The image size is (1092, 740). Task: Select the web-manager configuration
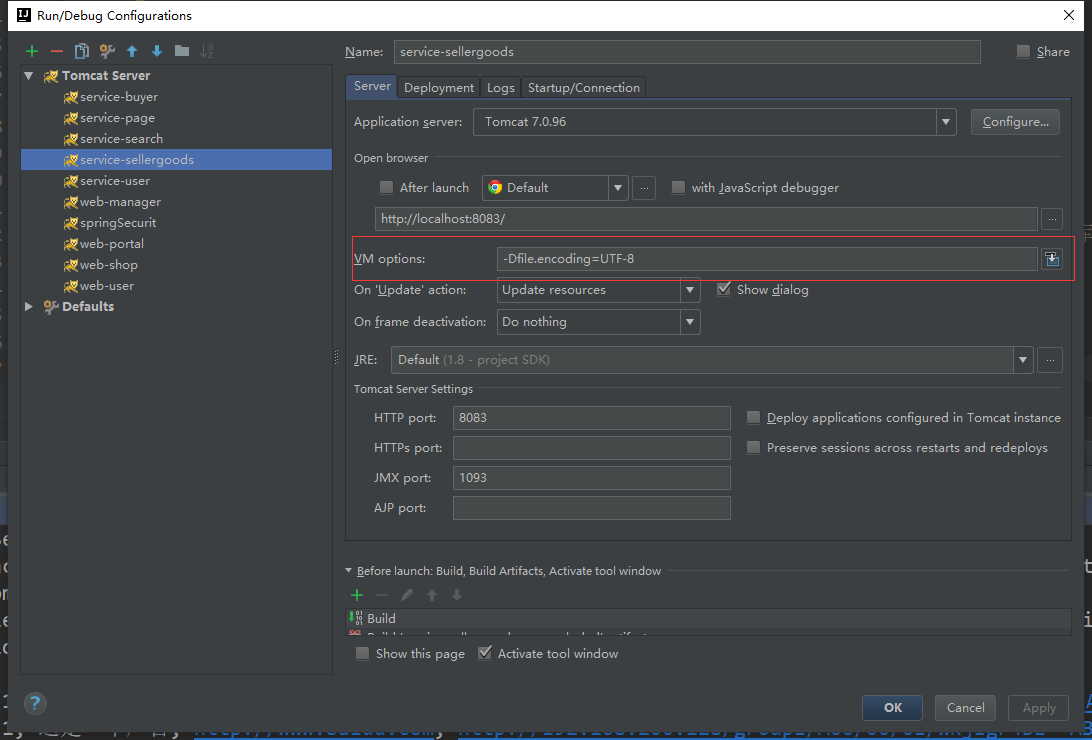coord(120,202)
